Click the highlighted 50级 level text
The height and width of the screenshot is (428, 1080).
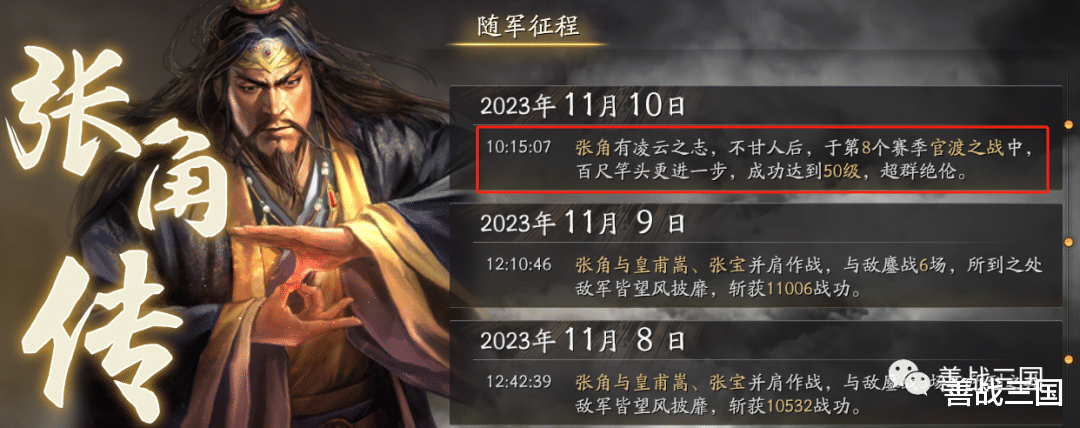click(x=842, y=172)
